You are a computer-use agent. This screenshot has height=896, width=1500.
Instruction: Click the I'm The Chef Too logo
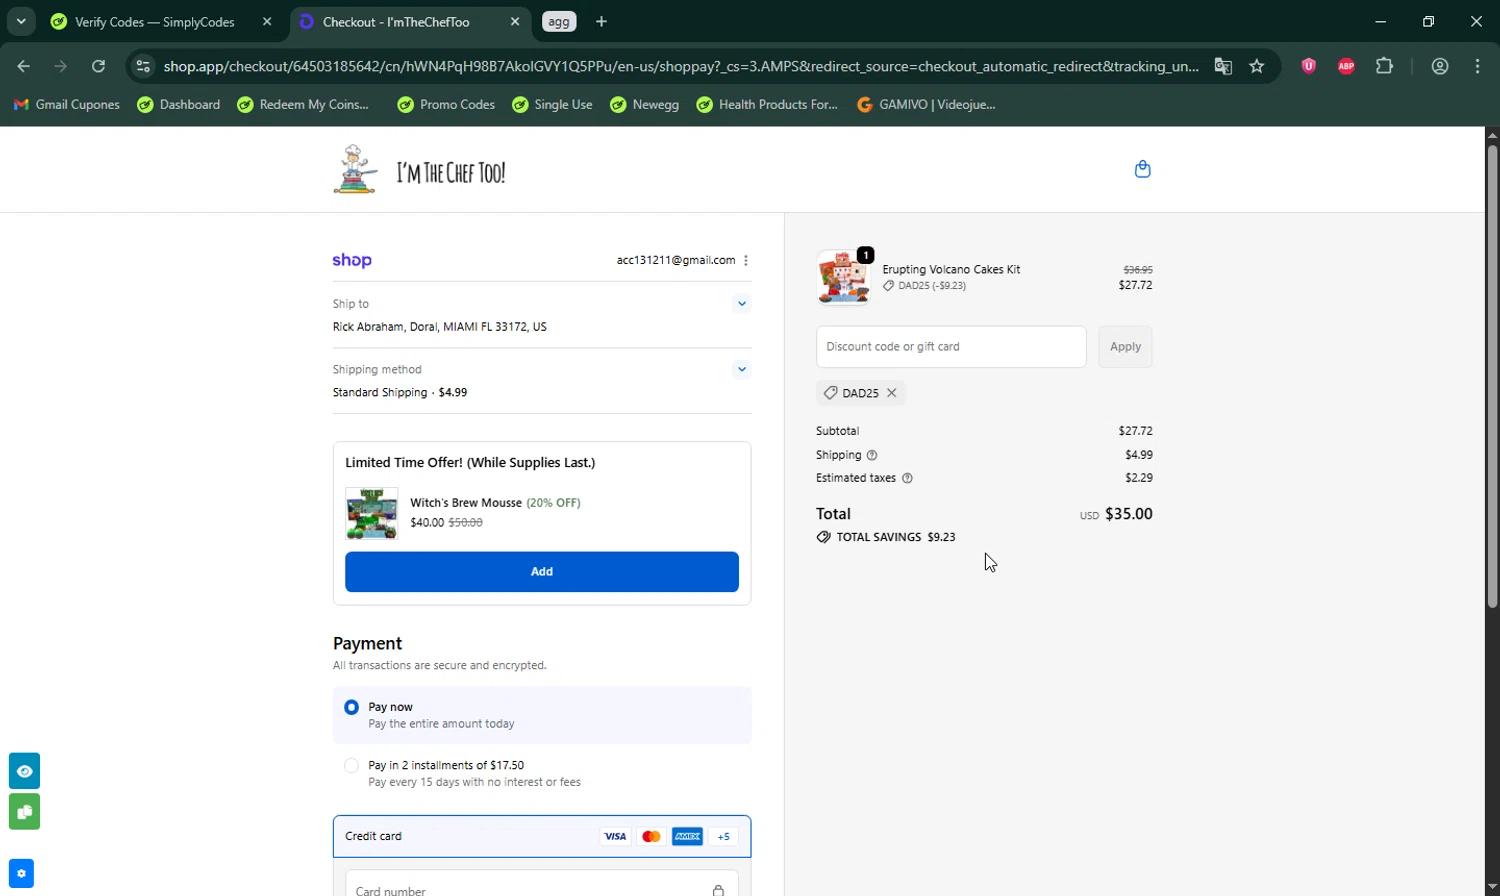click(x=421, y=170)
